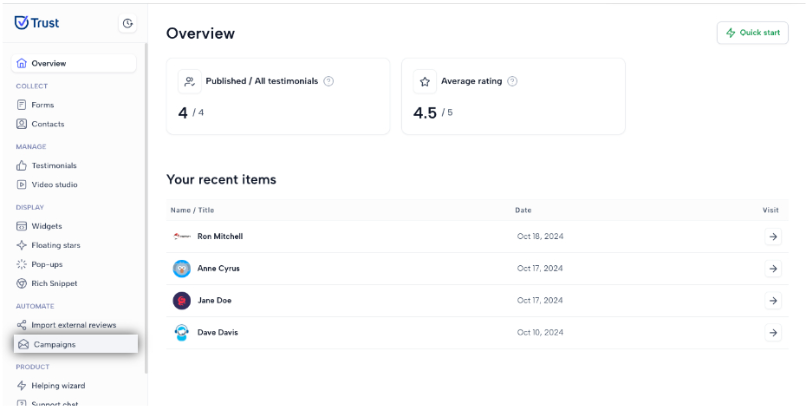Click Anne Cyrus's avatar thumbnail
This screenshot has height=407, width=807.
tap(182, 269)
